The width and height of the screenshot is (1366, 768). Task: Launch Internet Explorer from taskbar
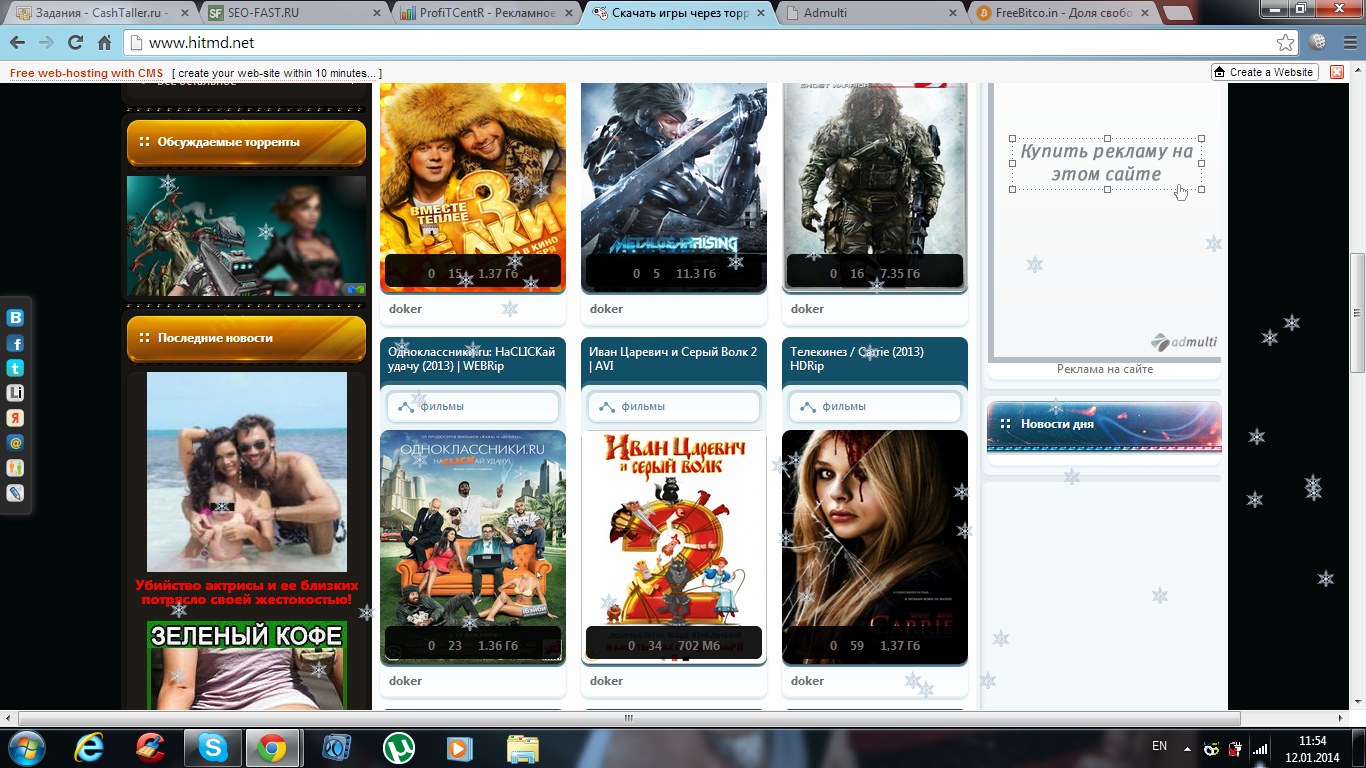tap(90, 747)
